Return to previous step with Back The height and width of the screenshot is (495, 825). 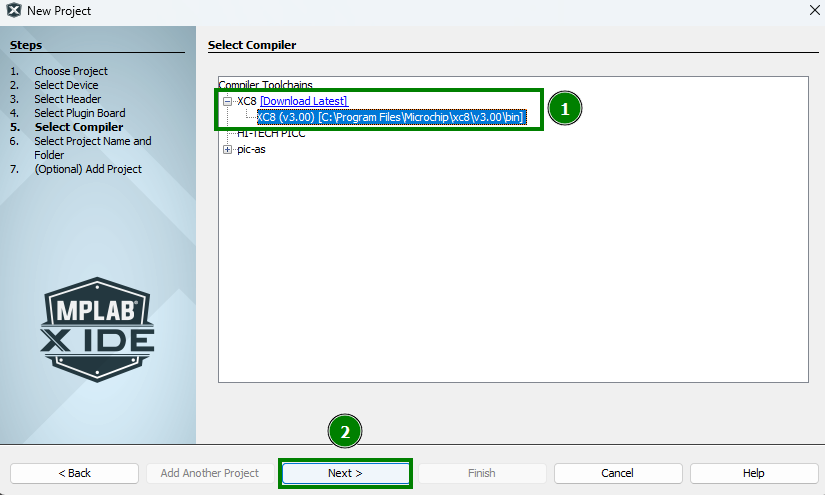pos(74,473)
